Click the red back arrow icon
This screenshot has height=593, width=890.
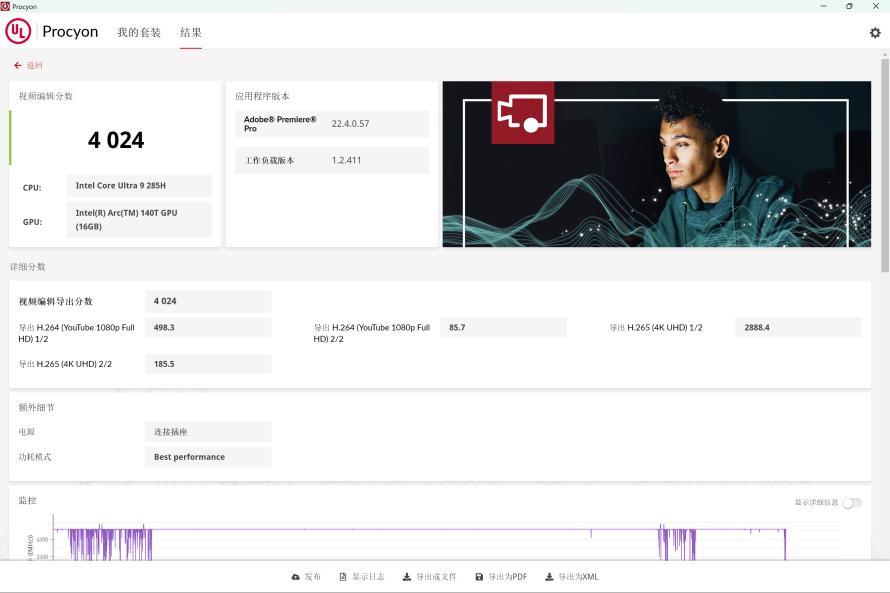[x=18, y=65]
